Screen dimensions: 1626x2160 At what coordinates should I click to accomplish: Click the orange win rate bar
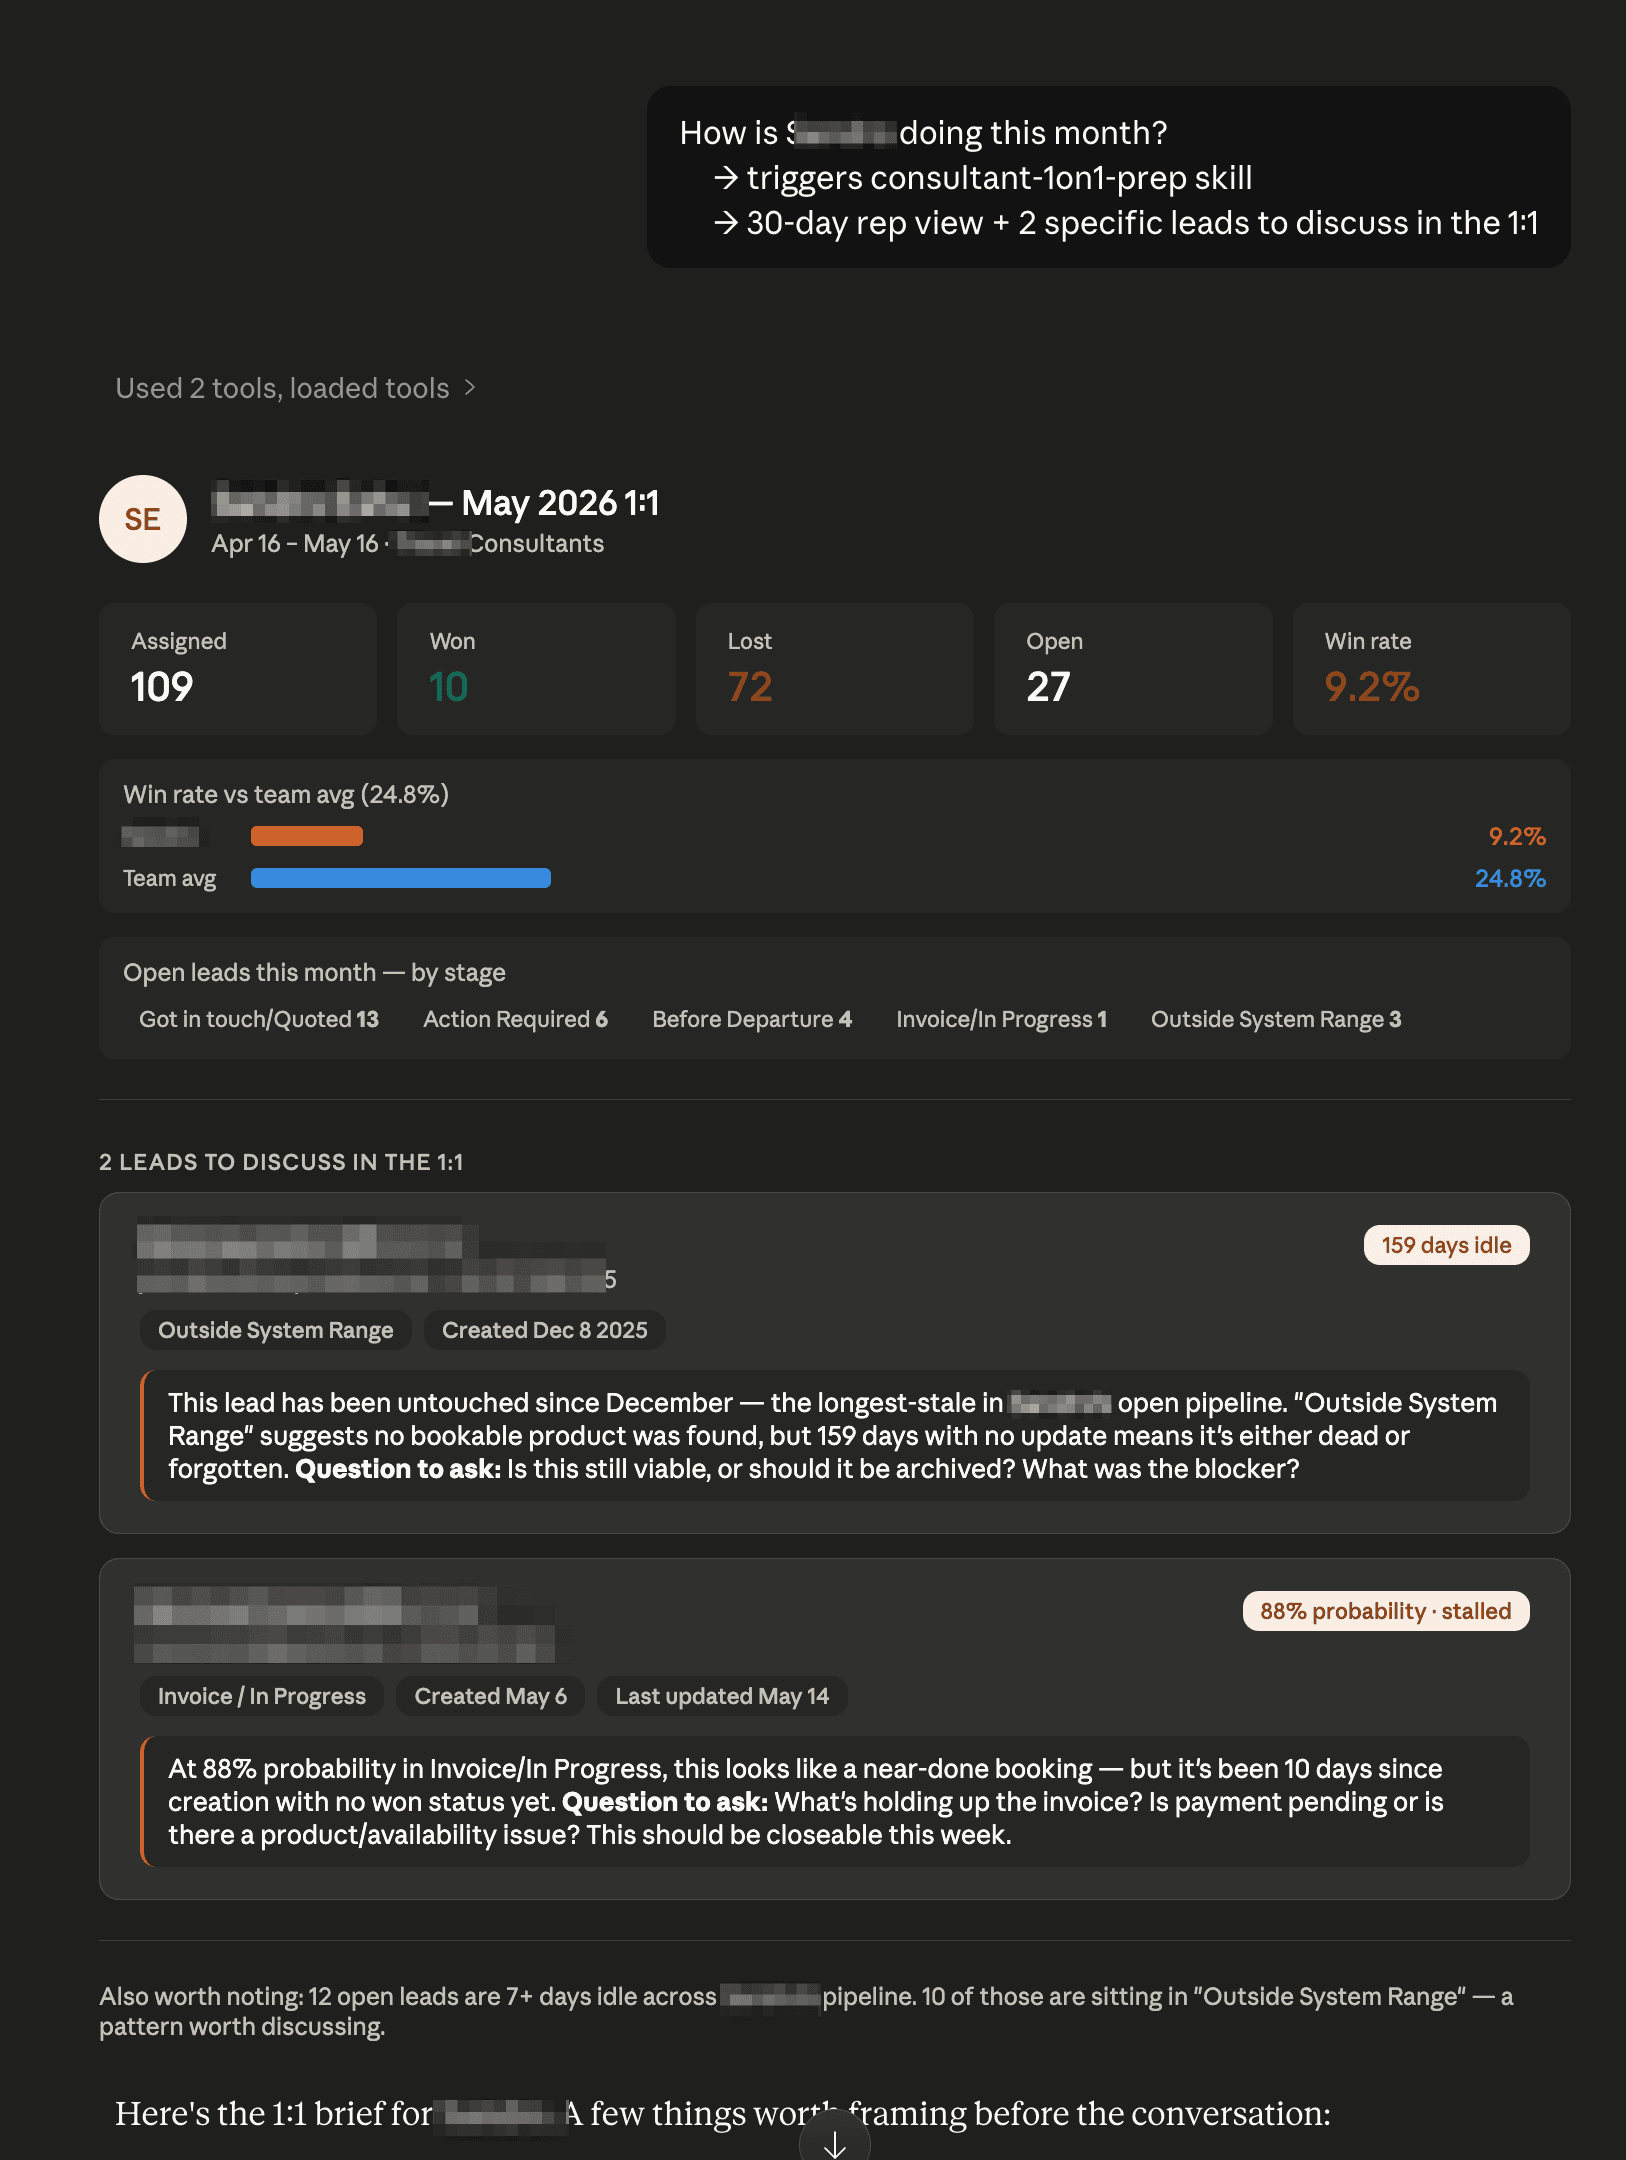(307, 836)
